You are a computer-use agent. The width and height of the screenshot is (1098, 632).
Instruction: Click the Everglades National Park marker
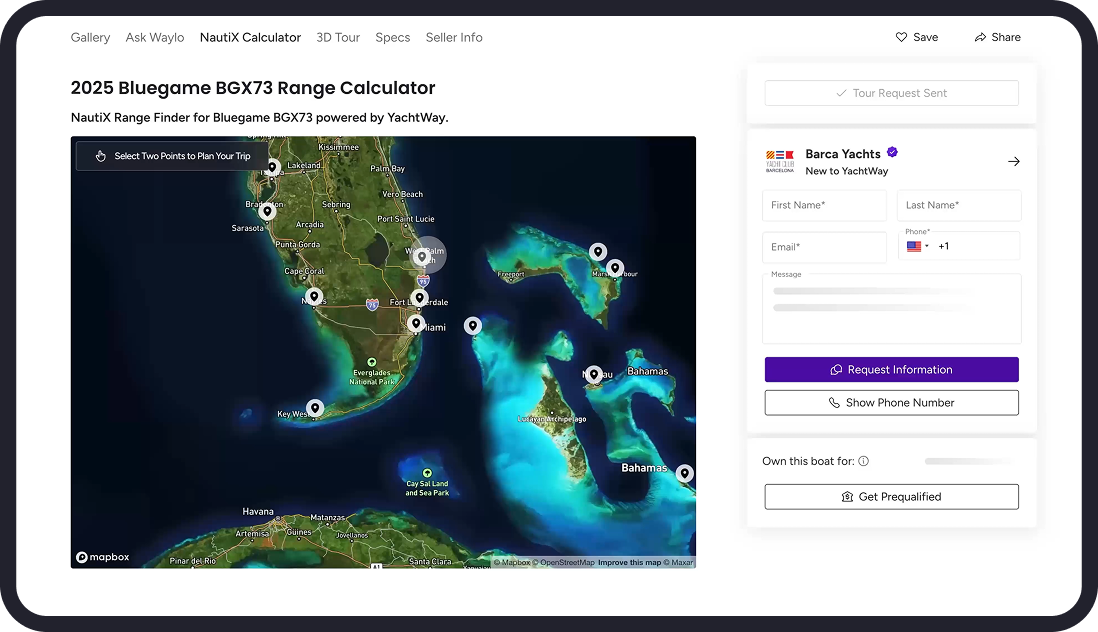(372, 363)
